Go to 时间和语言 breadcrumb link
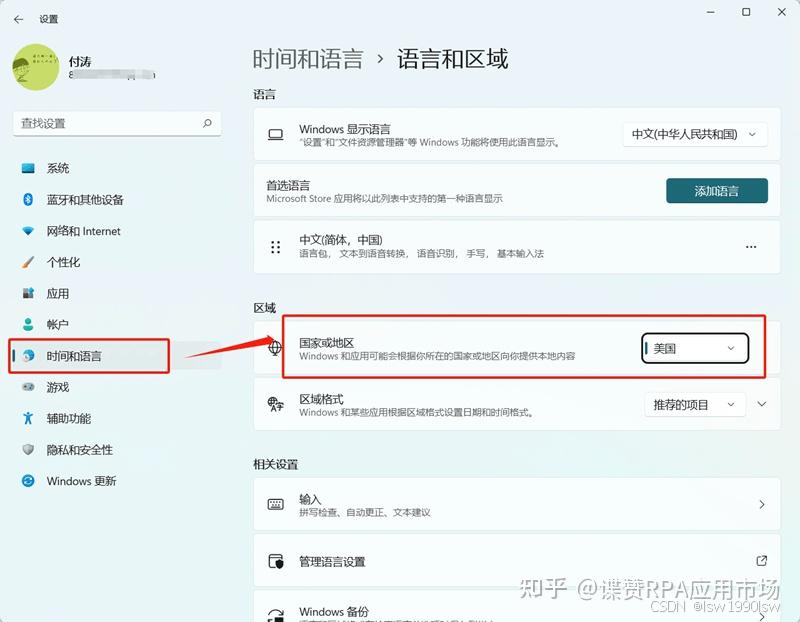The image size is (800, 622). pyautogui.click(x=308, y=59)
